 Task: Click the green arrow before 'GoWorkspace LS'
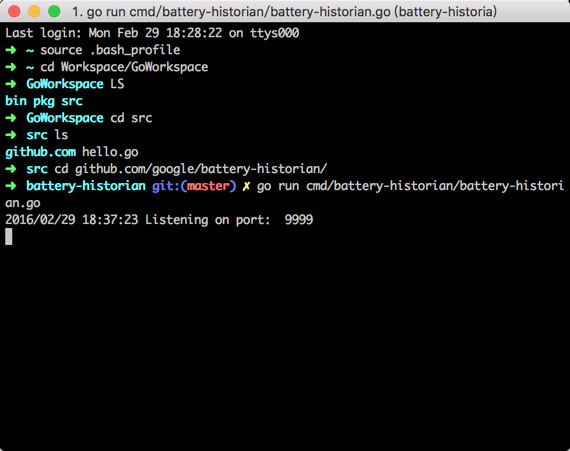[x=11, y=84]
